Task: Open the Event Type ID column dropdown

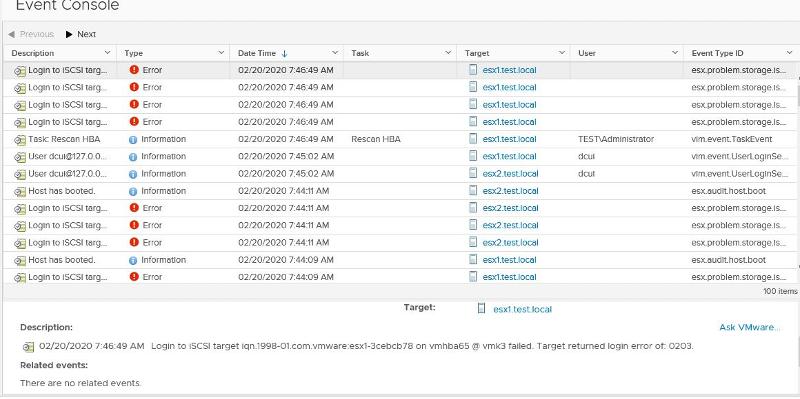Action: (789, 53)
